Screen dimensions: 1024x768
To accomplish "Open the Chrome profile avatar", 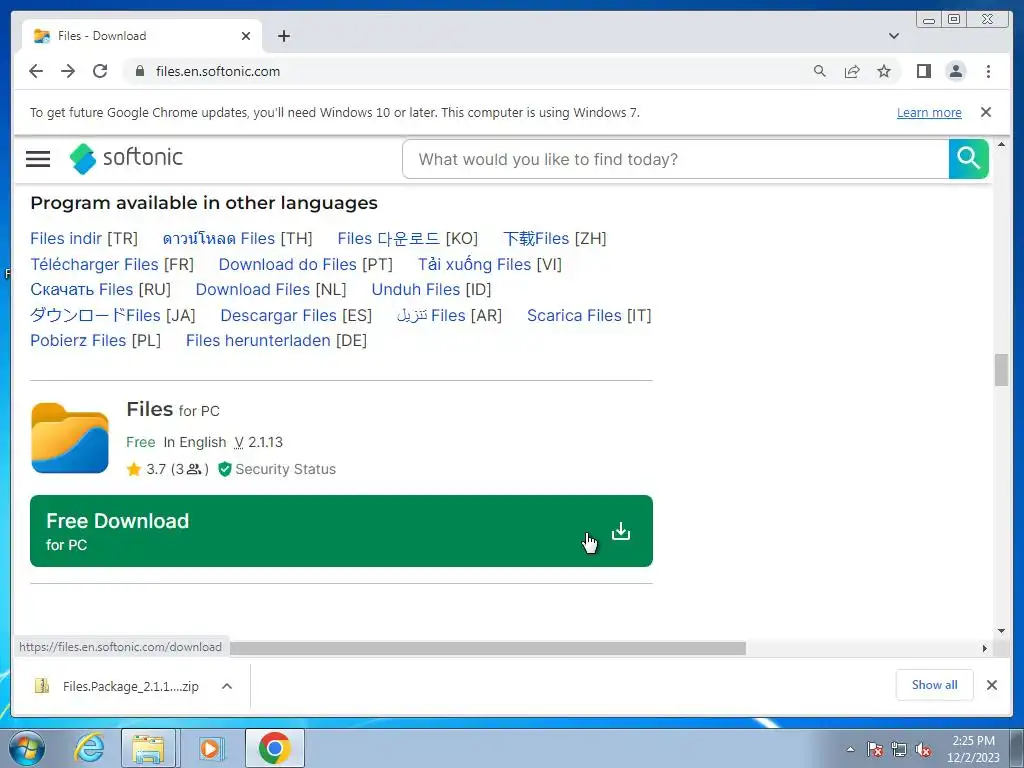I will click(955, 71).
